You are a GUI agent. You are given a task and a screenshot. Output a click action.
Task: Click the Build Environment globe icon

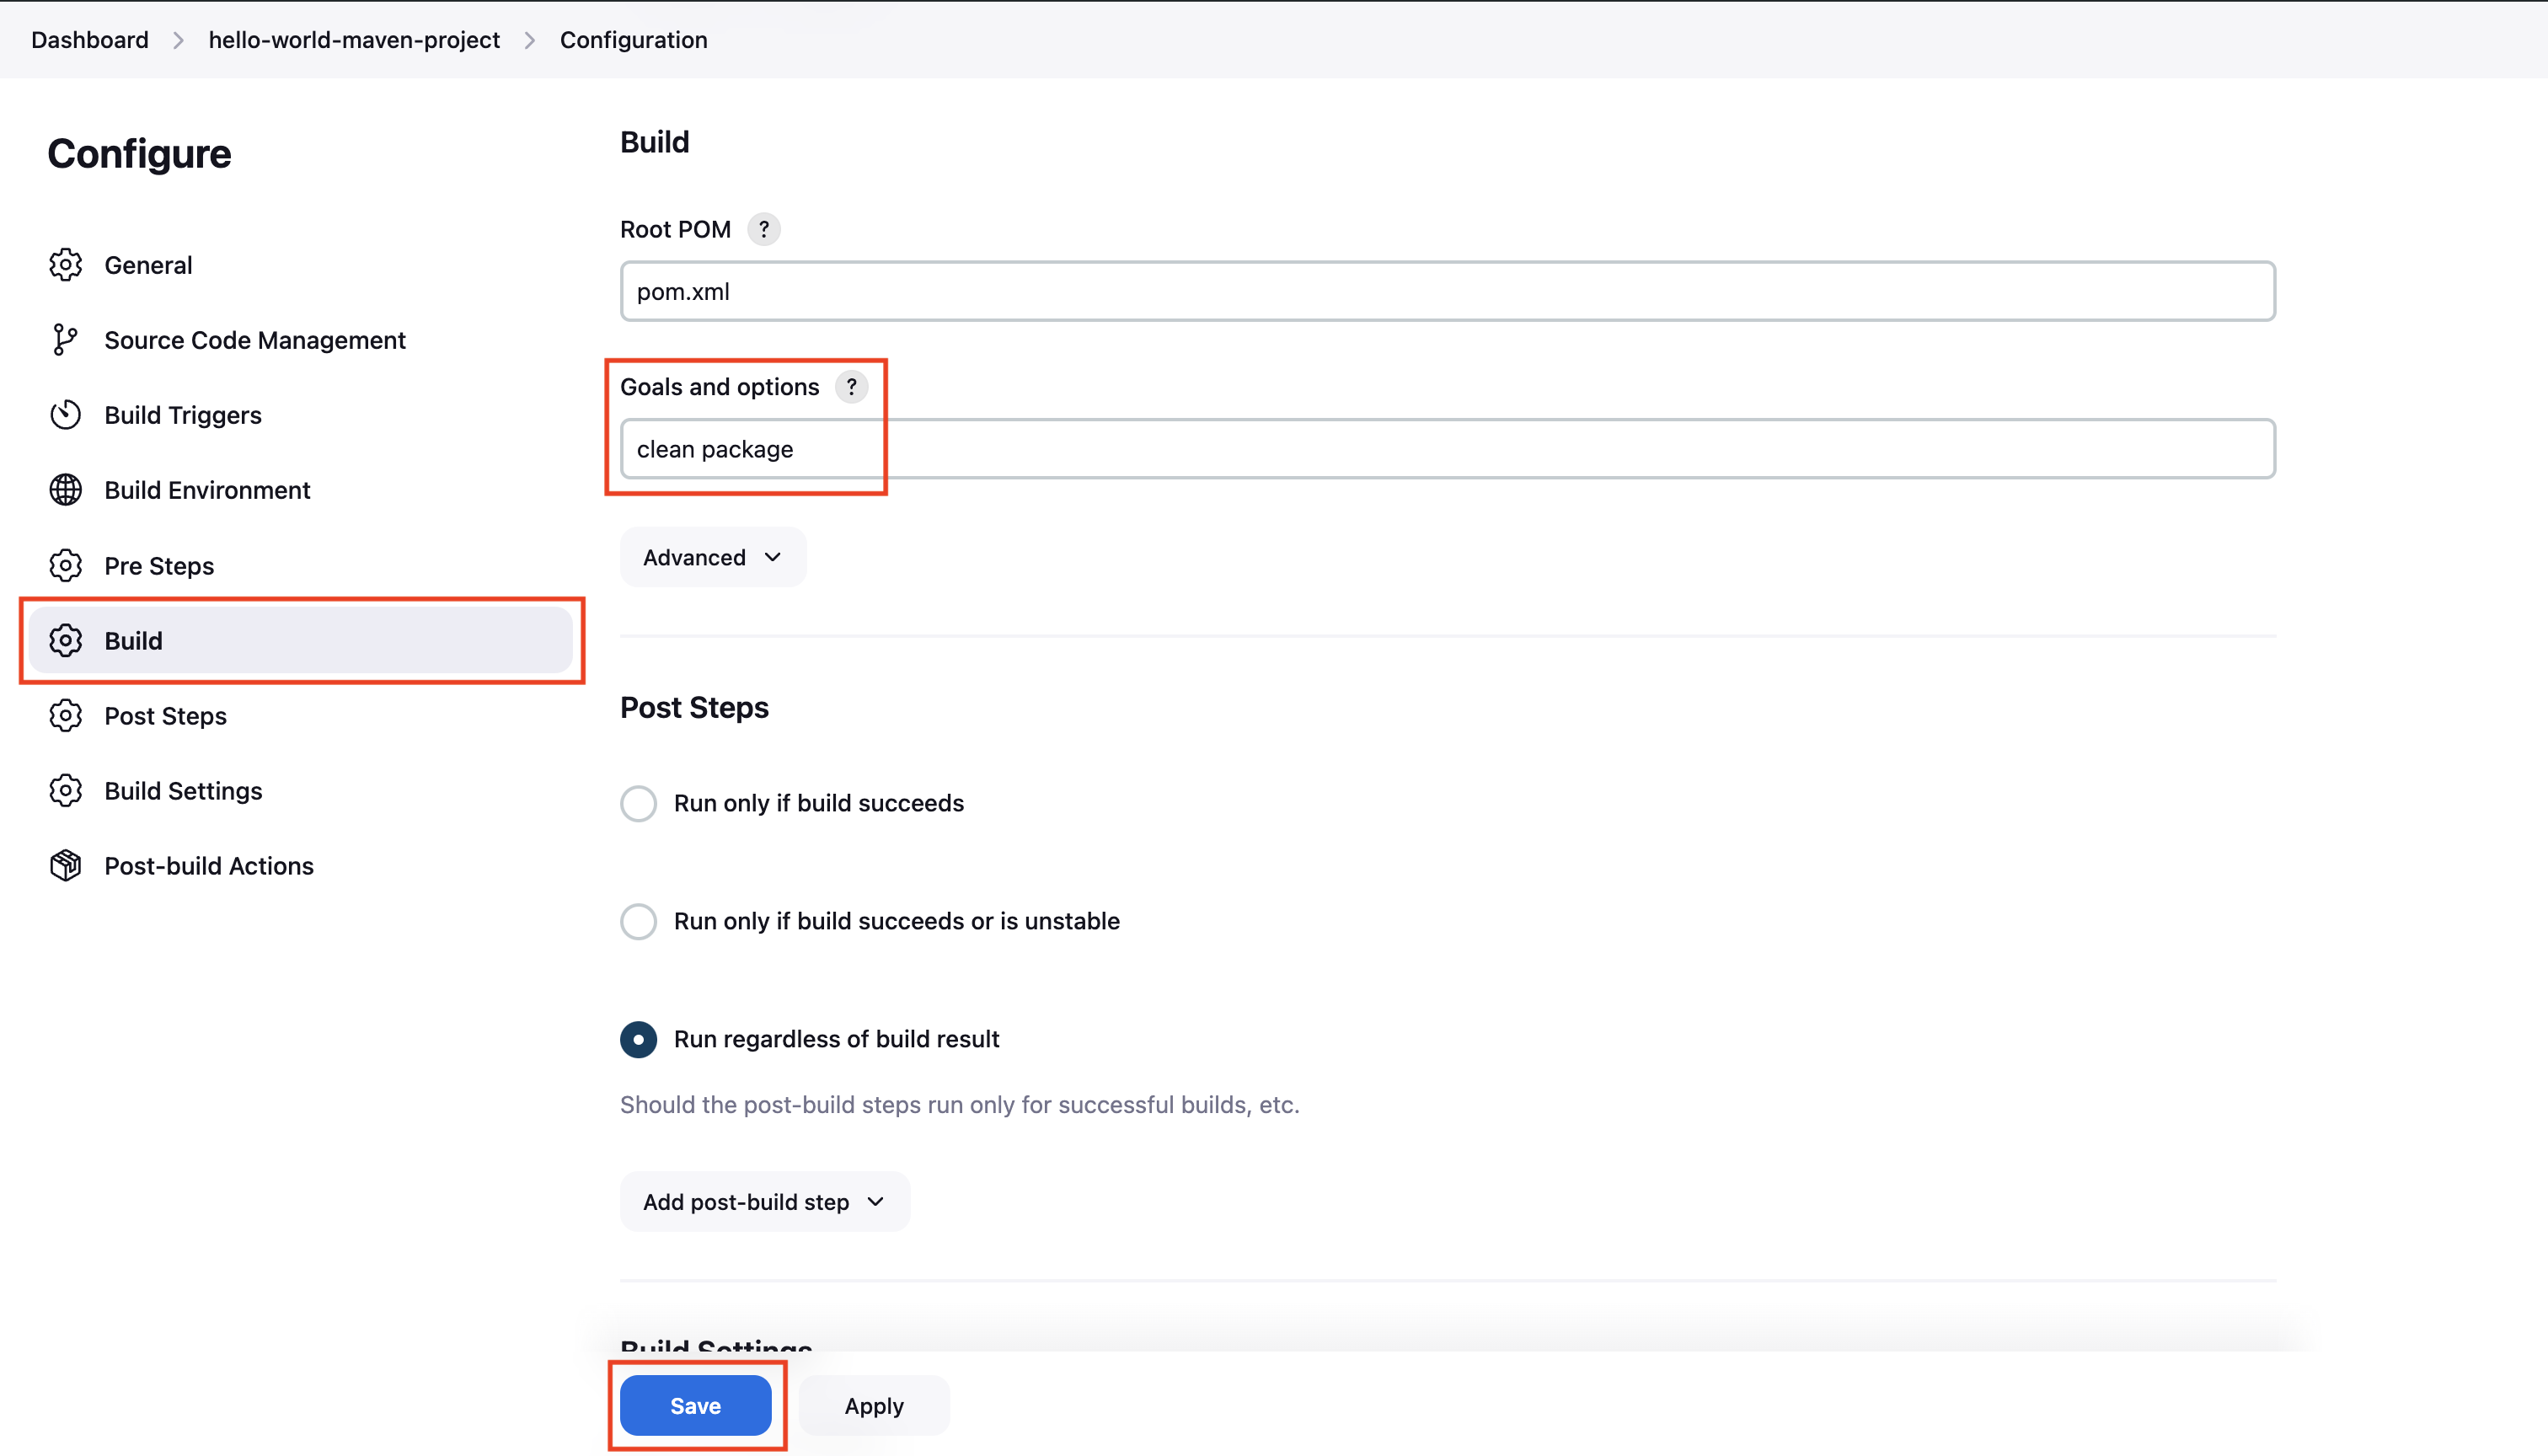tap(66, 490)
